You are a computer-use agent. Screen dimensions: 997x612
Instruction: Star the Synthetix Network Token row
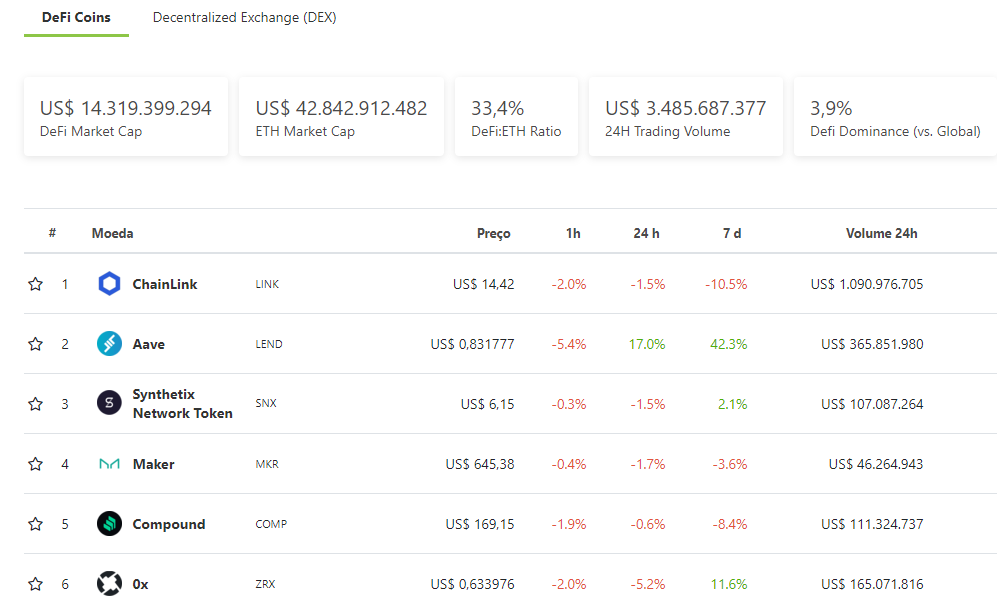(x=36, y=403)
